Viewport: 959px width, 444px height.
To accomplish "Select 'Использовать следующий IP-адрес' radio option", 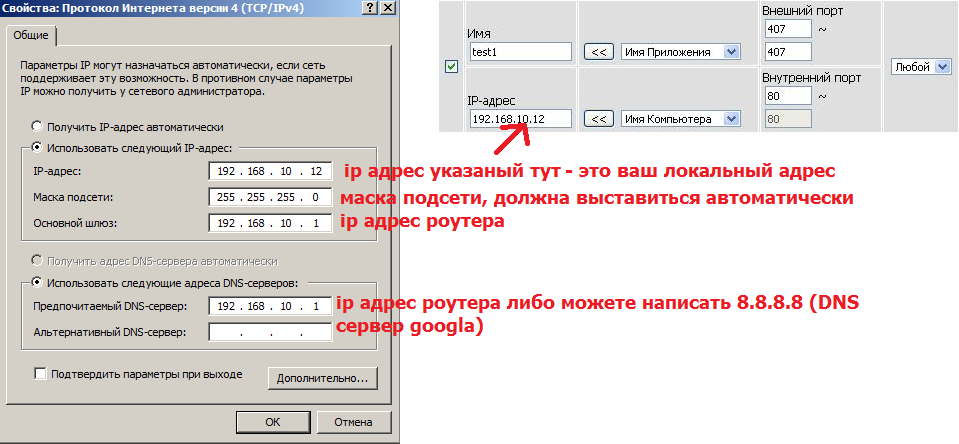I will (38, 148).
